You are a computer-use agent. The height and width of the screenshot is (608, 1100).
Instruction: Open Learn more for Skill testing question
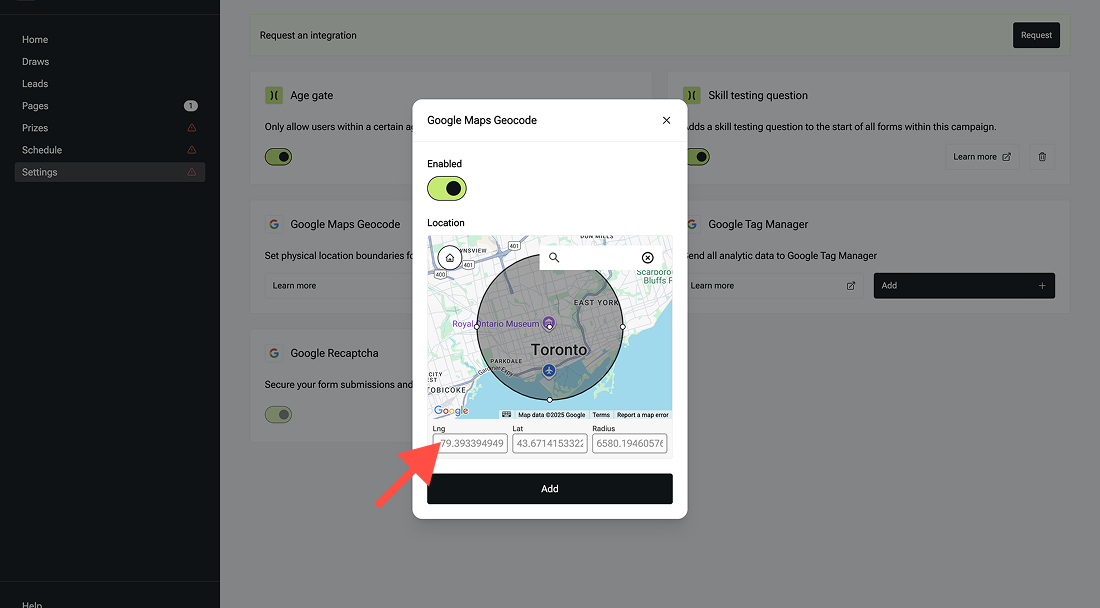[x=981, y=157]
